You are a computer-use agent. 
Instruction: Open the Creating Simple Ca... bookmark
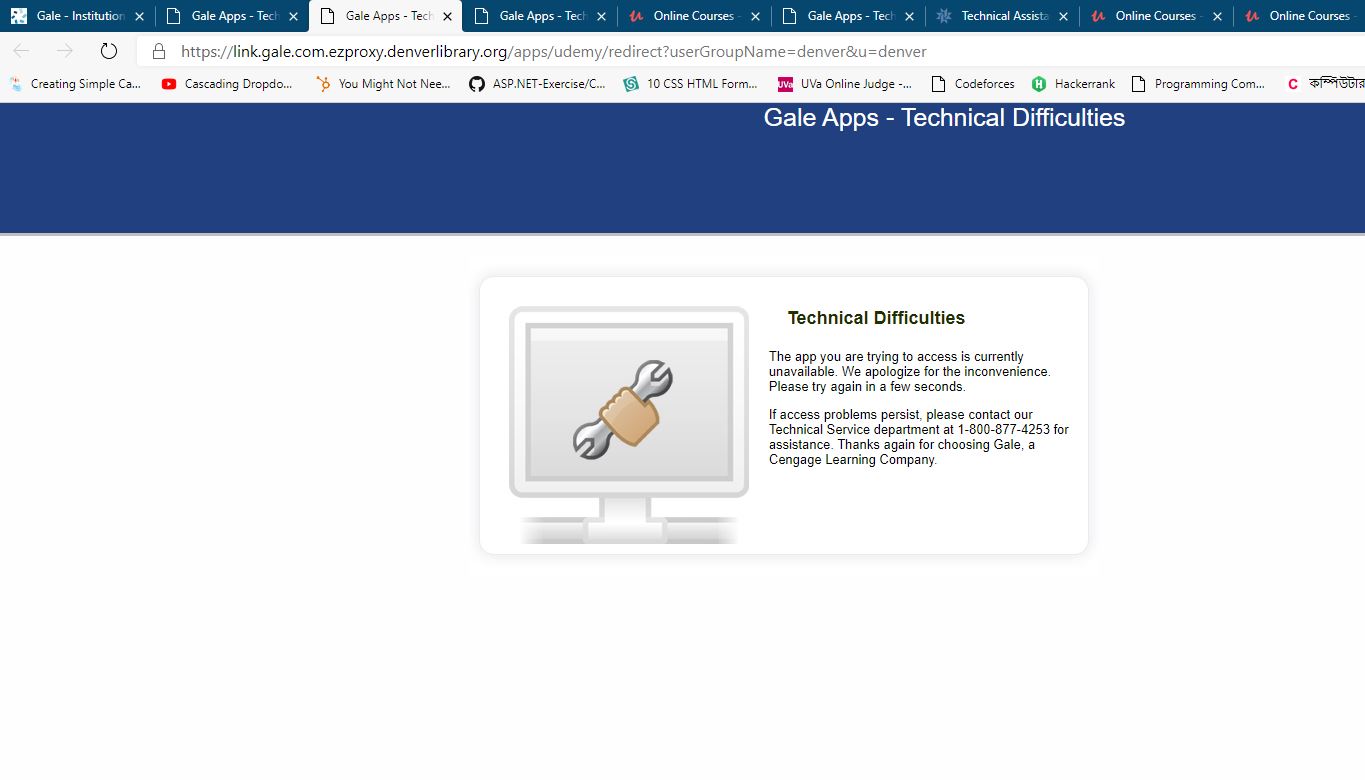pyautogui.click(x=75, y=84)
